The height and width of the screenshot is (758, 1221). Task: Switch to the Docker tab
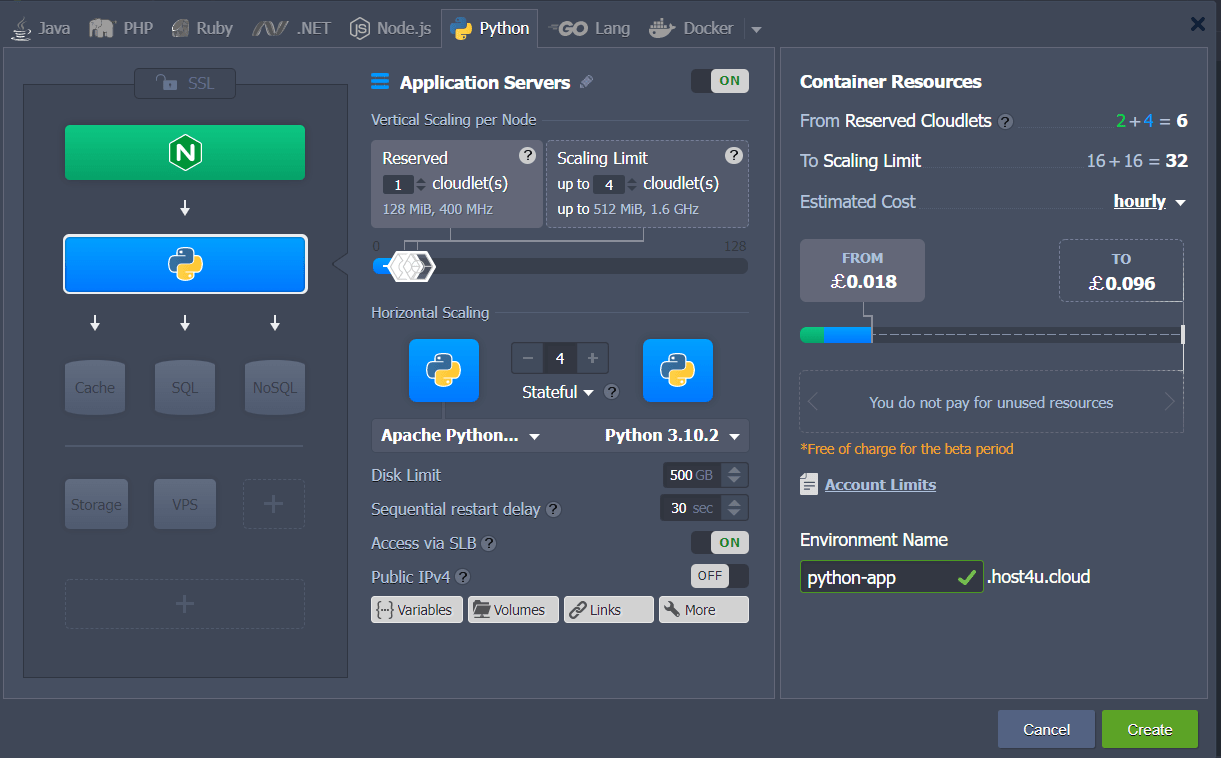tap(691, 28)
